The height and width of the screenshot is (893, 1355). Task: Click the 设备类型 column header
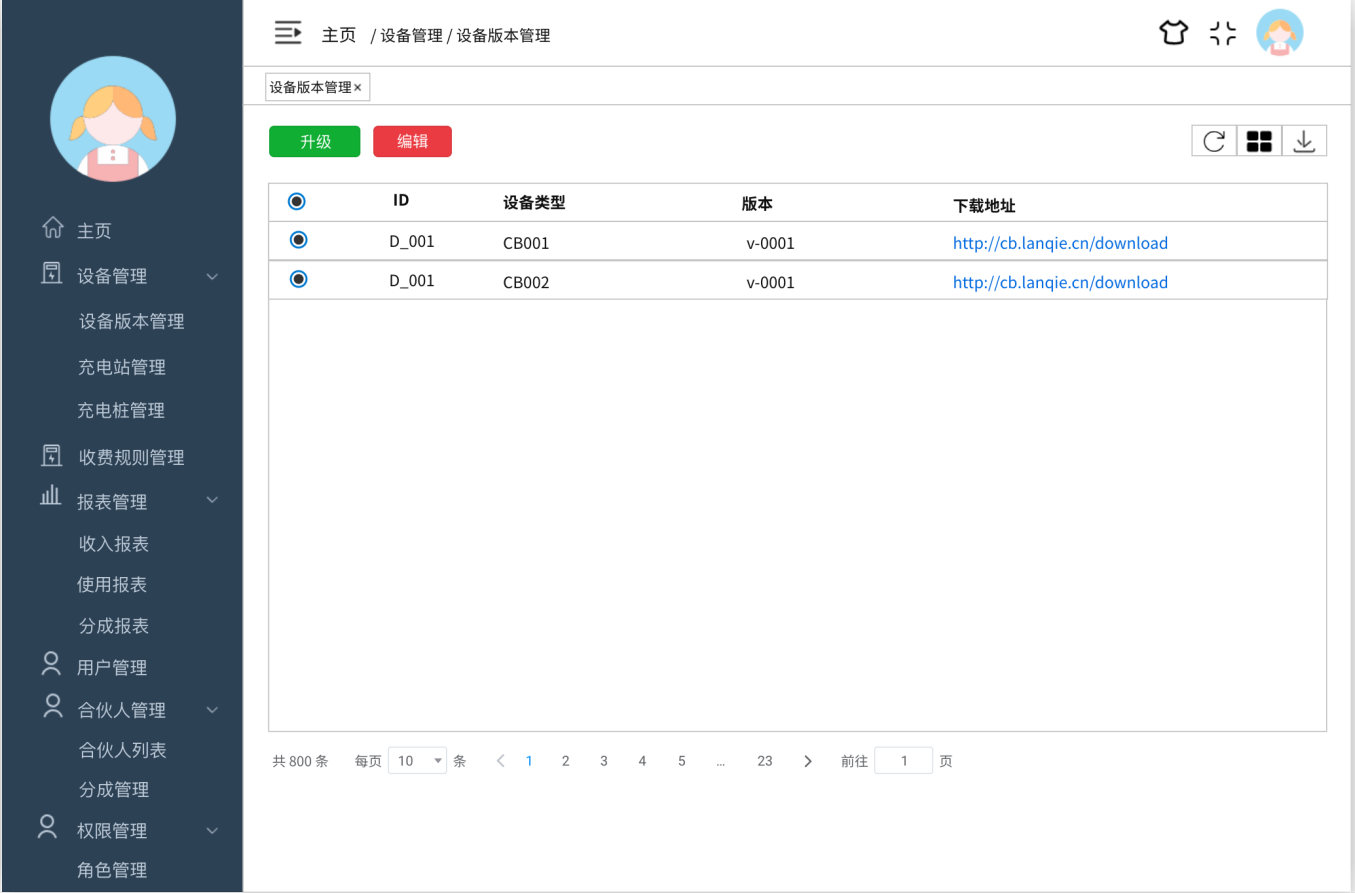(534, 202)
